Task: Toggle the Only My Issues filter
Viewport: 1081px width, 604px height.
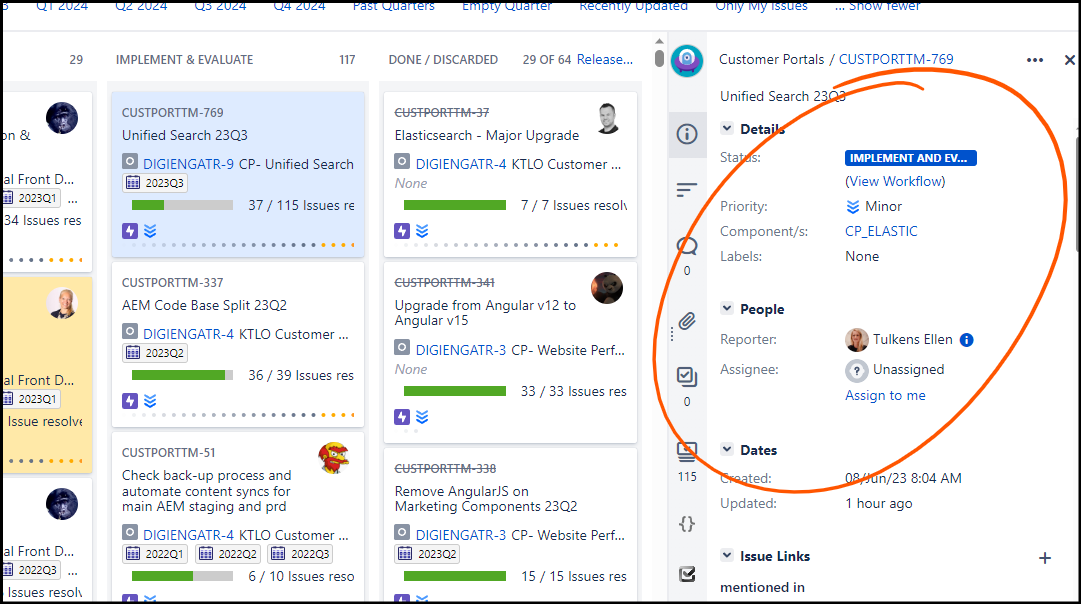Action: click(x=761, y=6)
